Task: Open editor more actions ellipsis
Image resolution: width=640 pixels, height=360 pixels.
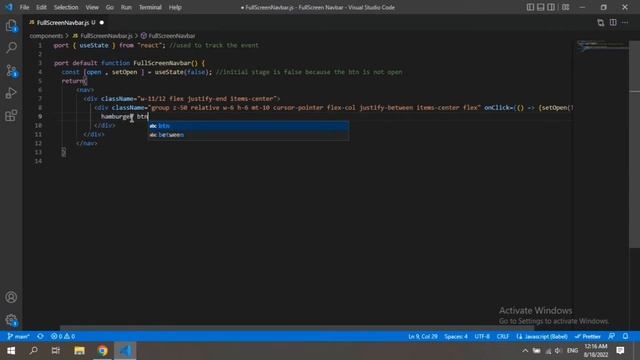Action: (625, 23)
